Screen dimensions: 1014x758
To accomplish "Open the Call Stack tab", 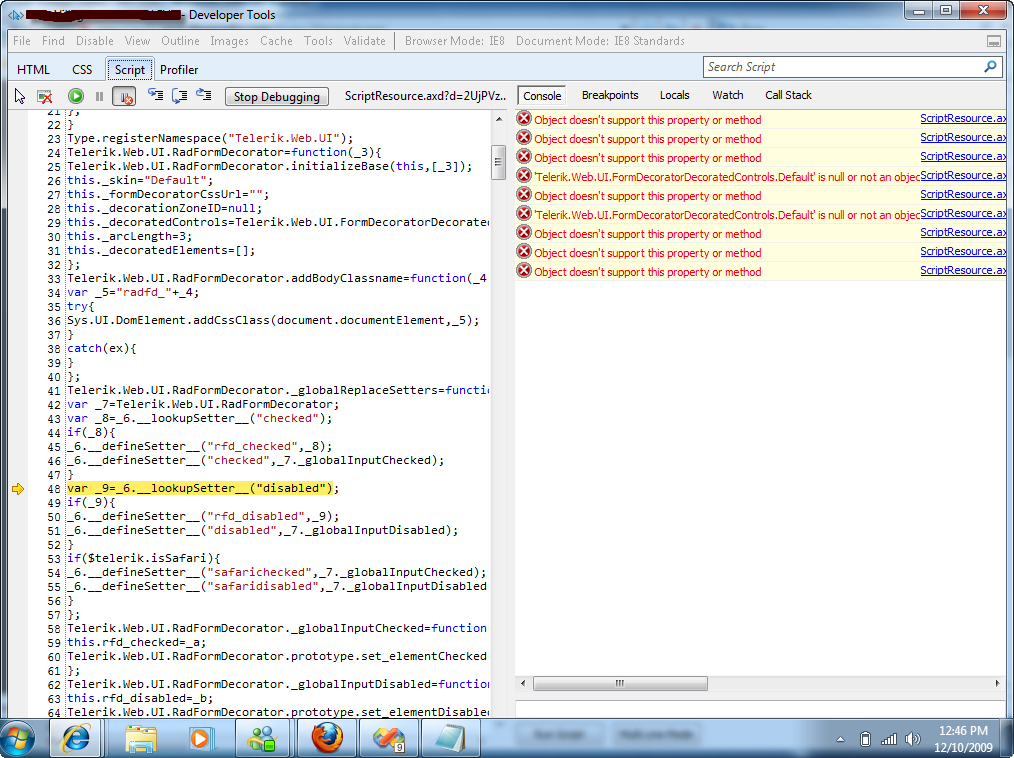I will coord(788,95).
